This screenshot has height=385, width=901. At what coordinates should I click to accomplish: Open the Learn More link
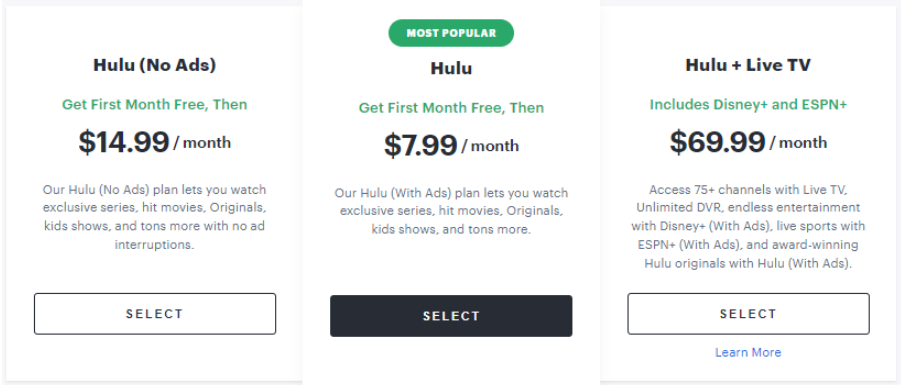(x=748, y=352)
